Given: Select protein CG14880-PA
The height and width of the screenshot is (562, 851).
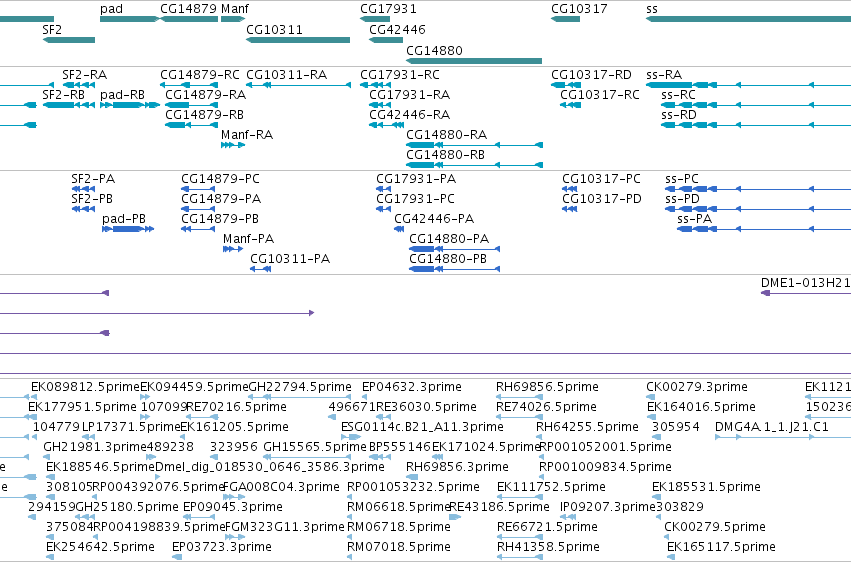Looking at the screenshot, I should point(449,239).
